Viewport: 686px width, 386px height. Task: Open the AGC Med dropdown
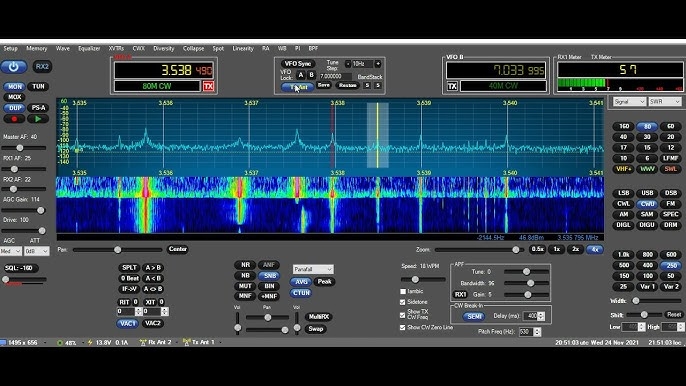[11, 251]
